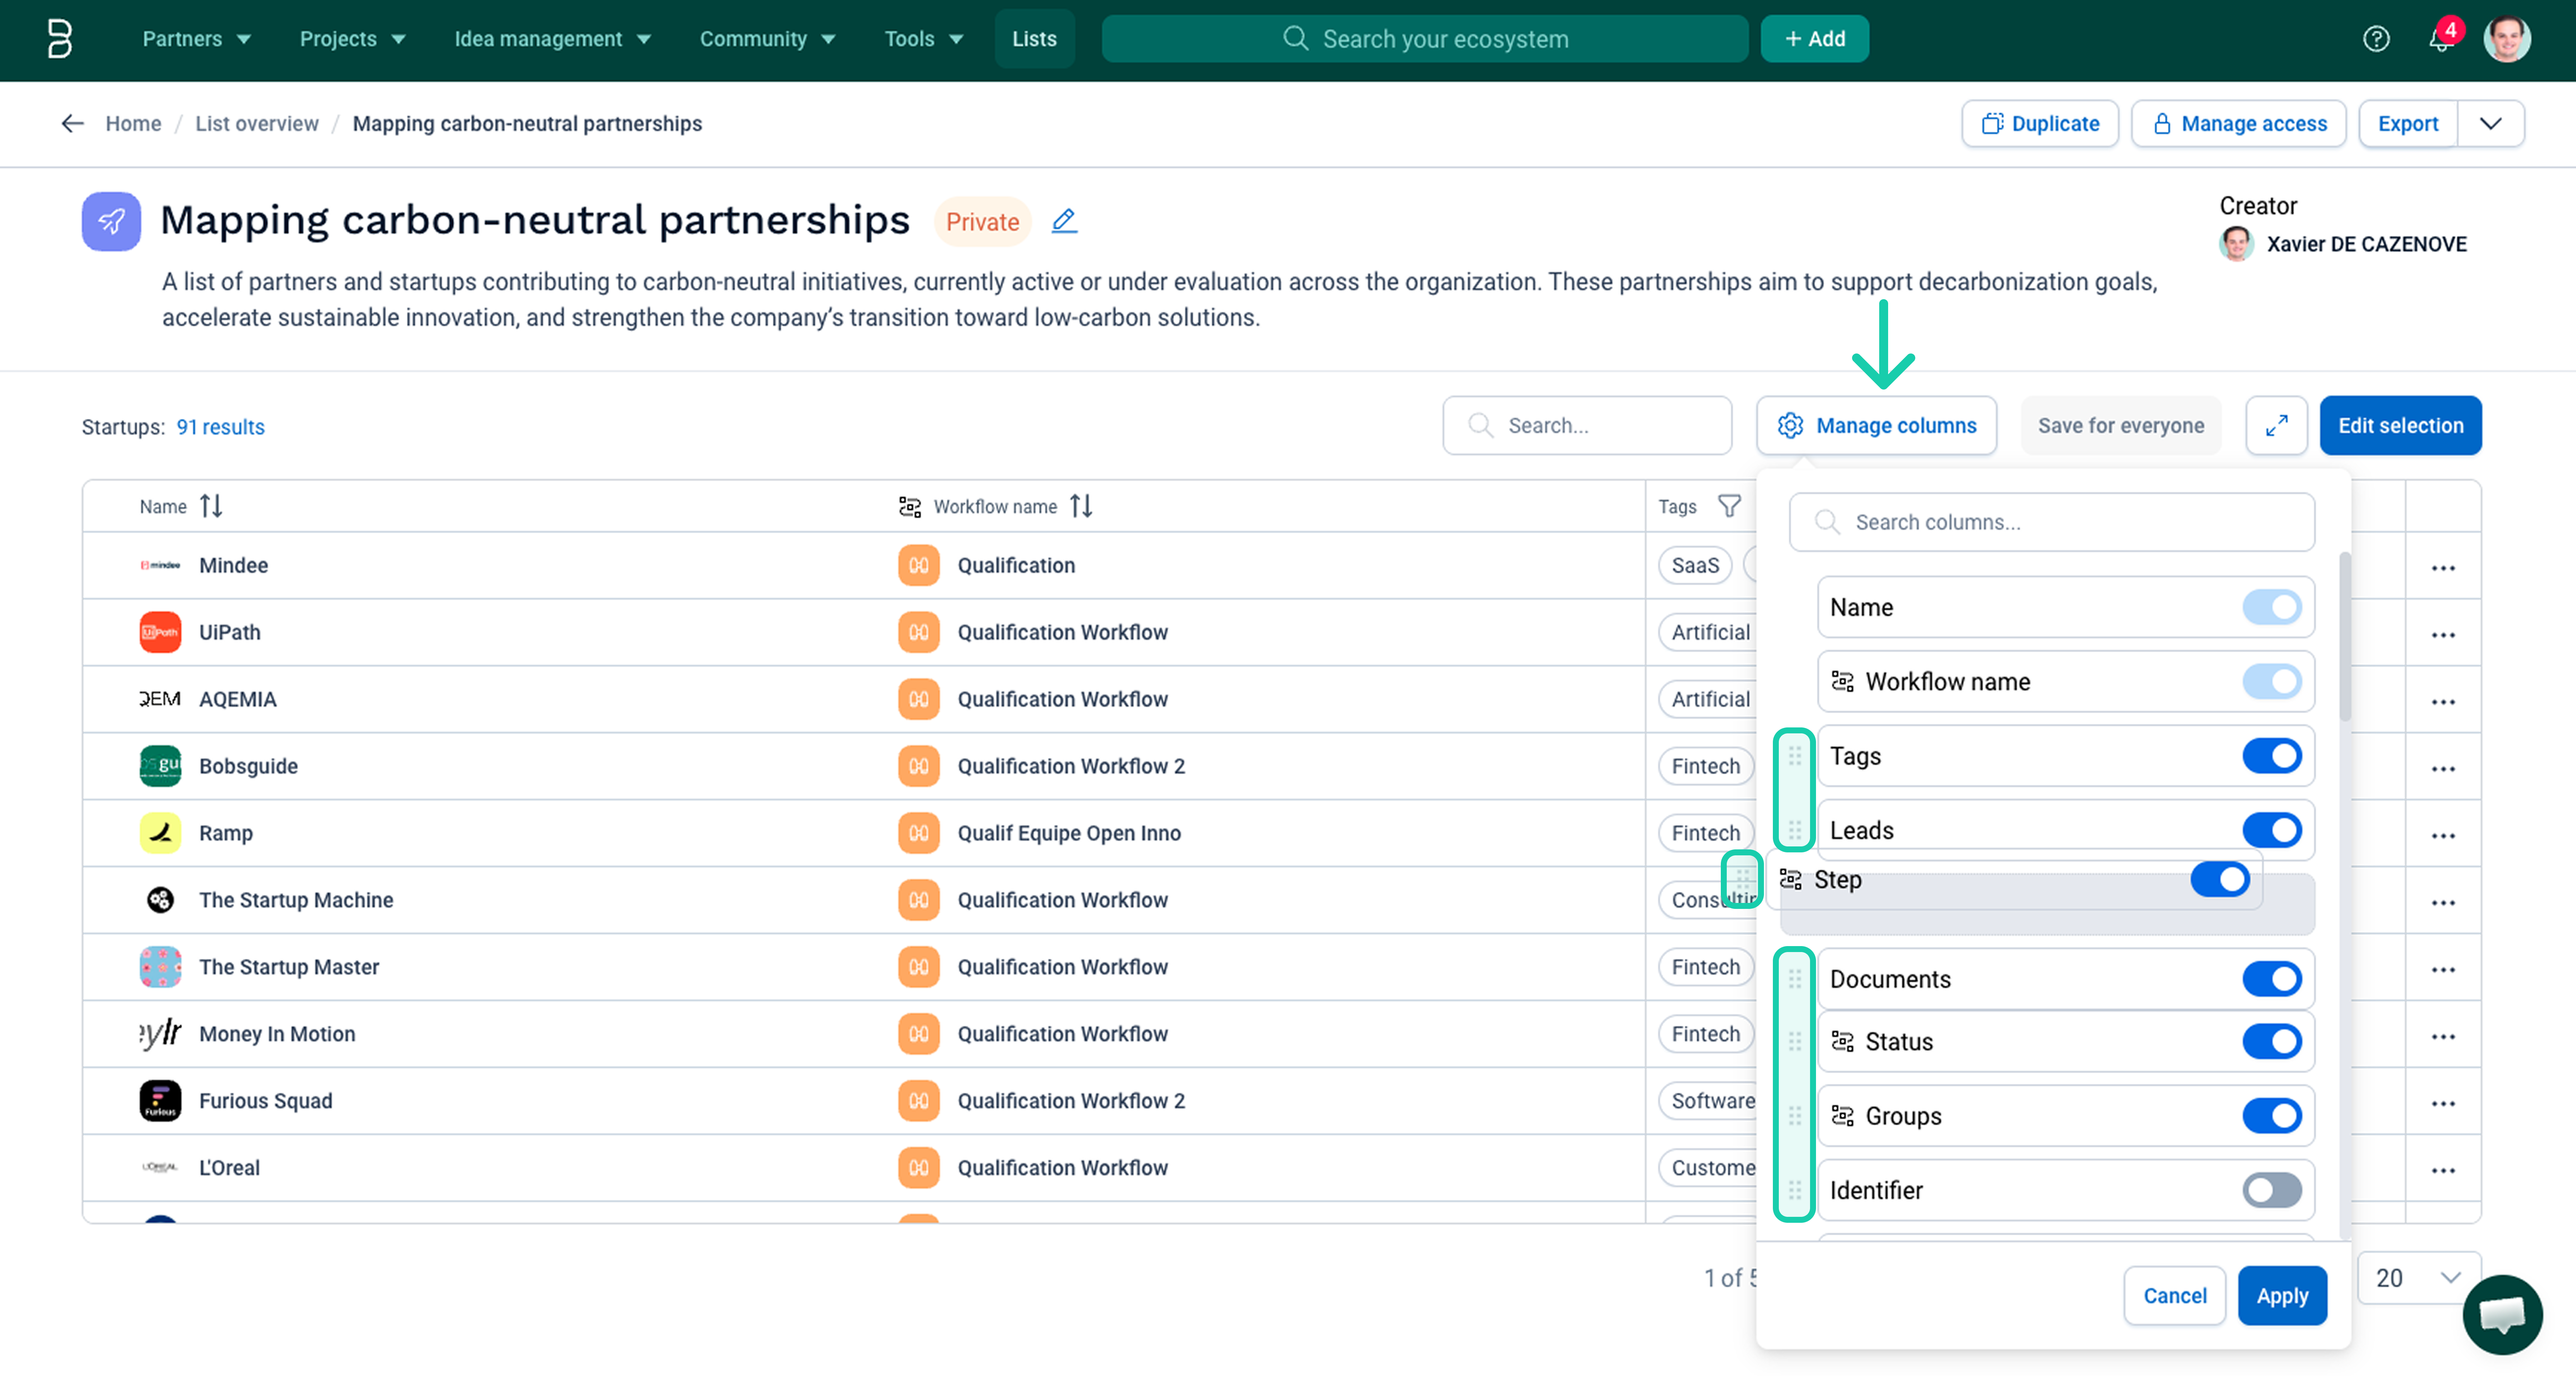2576x1376 pixels.
Task: Go to List overview breadcrumb
Action: point(257,123)
